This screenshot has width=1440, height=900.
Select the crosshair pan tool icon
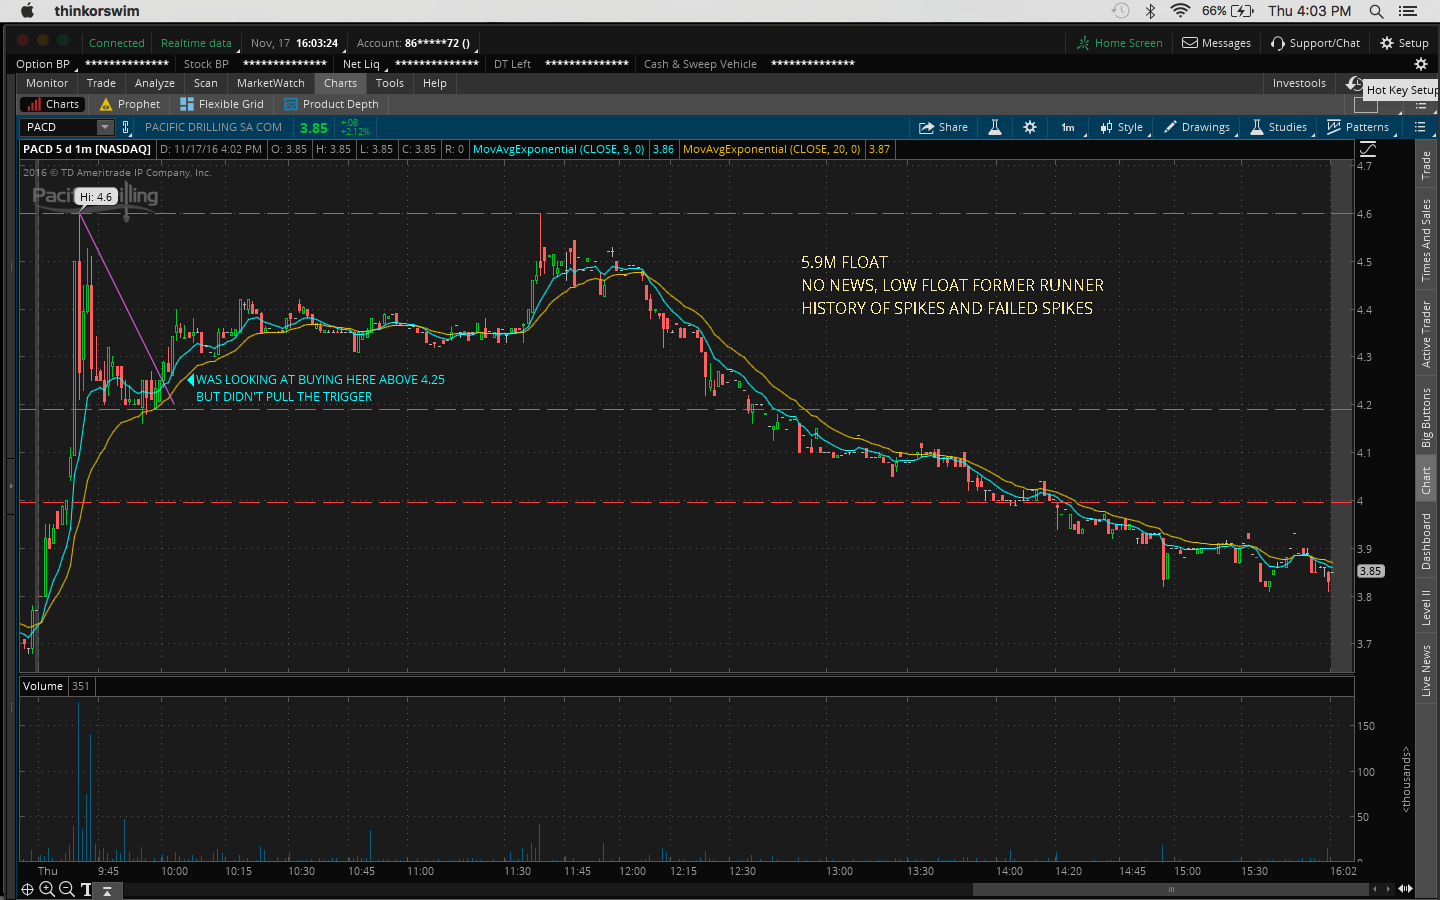pyautogui.click(x=28, y=889)
